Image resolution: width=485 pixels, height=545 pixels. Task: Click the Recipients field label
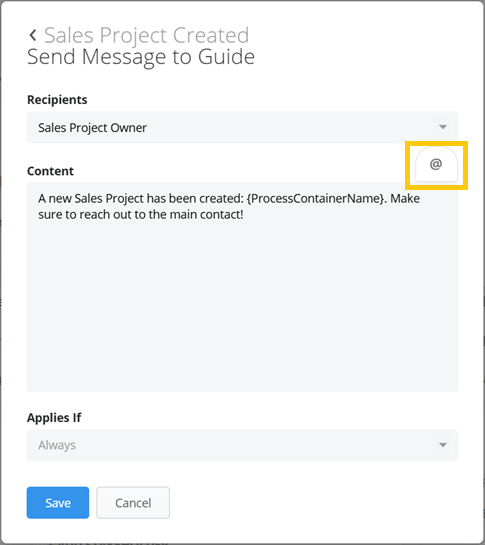point(57,100)
